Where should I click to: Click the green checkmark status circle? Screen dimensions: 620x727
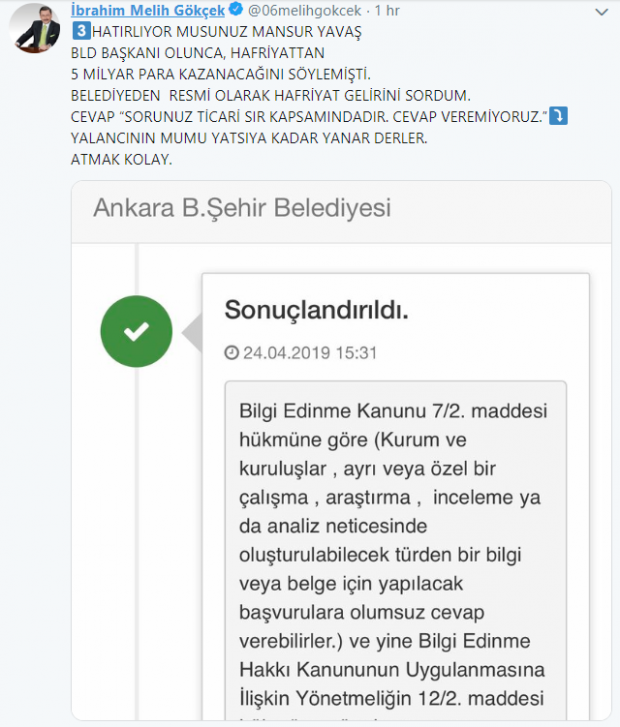coord(136,332)
